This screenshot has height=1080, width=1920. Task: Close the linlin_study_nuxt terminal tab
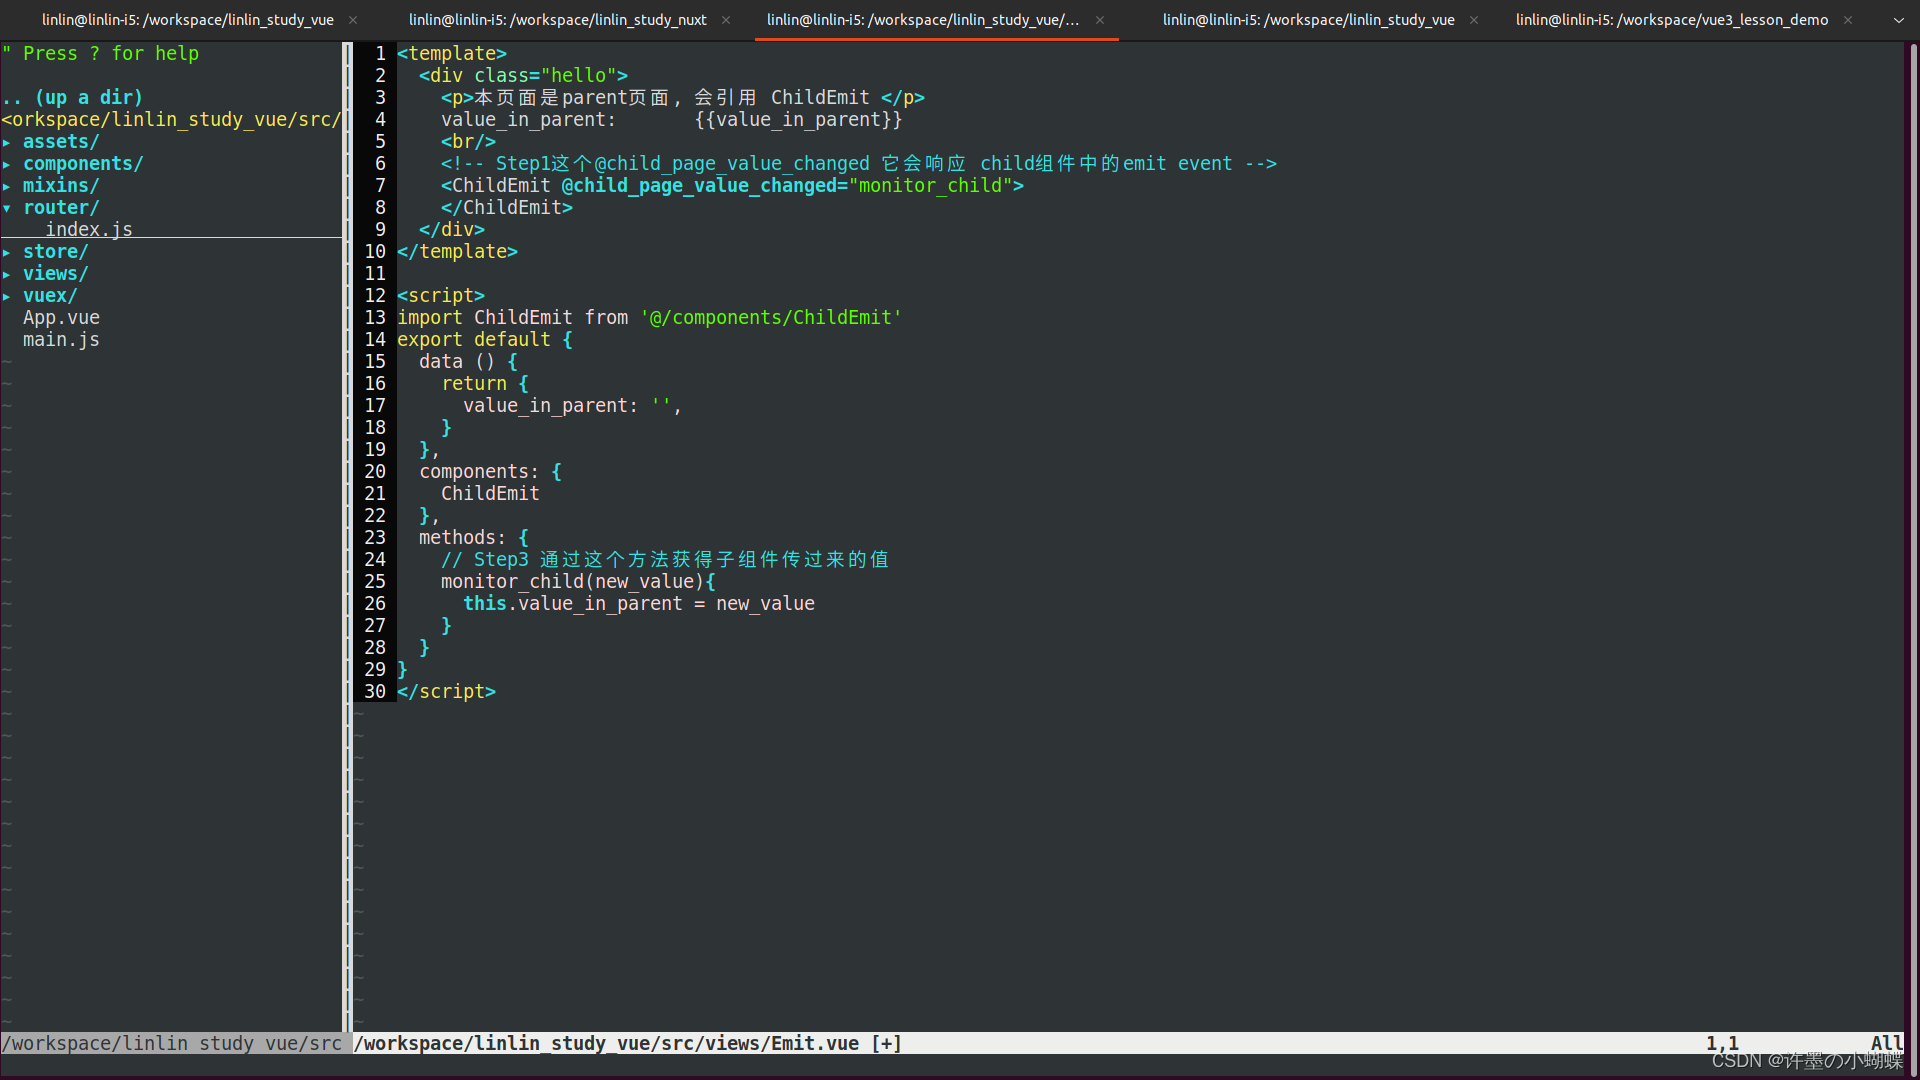726,20
